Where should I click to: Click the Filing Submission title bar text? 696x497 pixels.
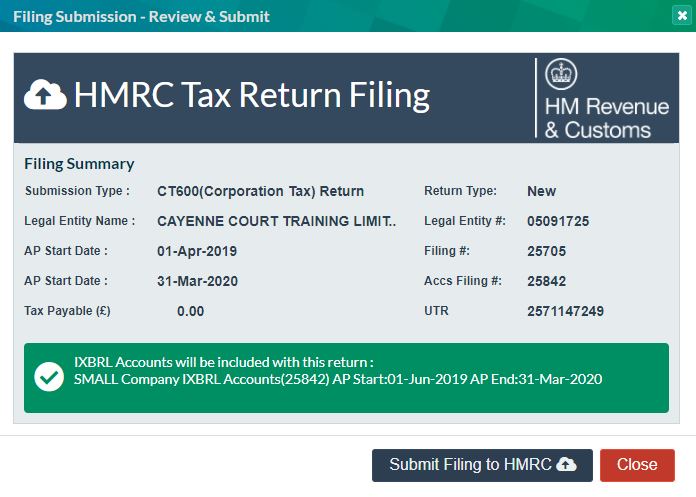point(140,16)
